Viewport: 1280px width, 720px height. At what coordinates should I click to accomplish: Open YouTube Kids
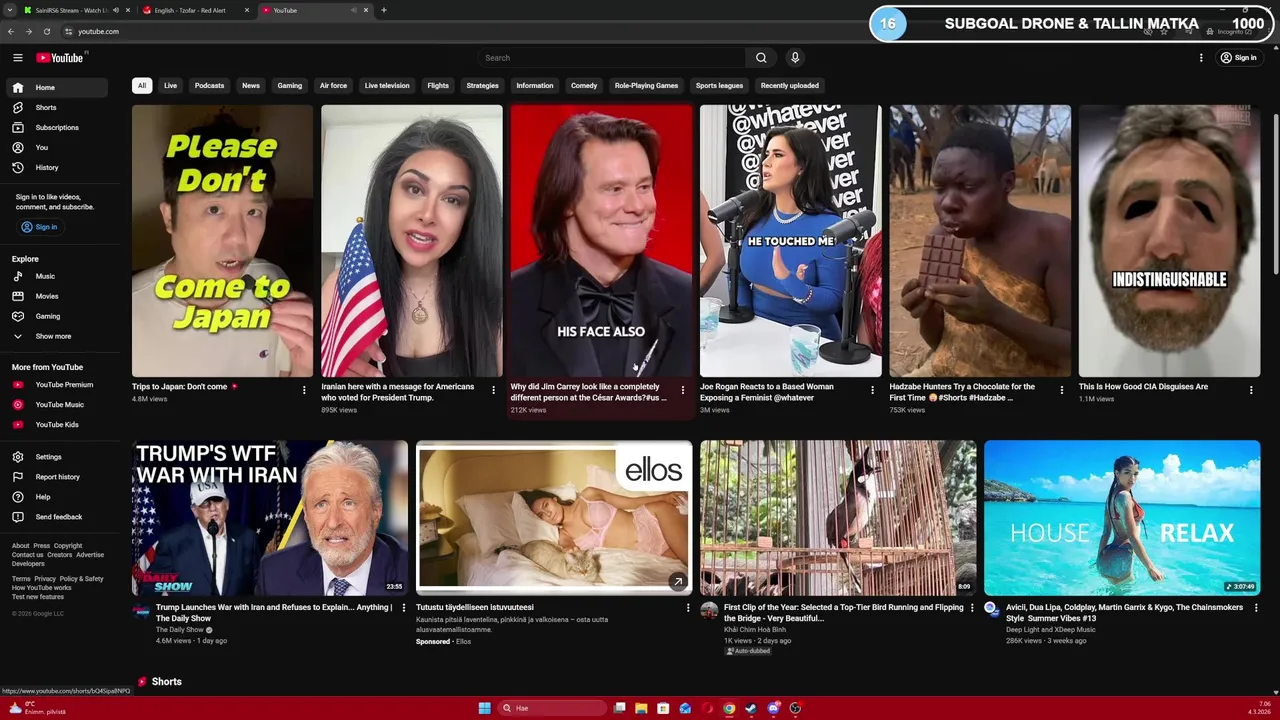(x=56, y=424)
